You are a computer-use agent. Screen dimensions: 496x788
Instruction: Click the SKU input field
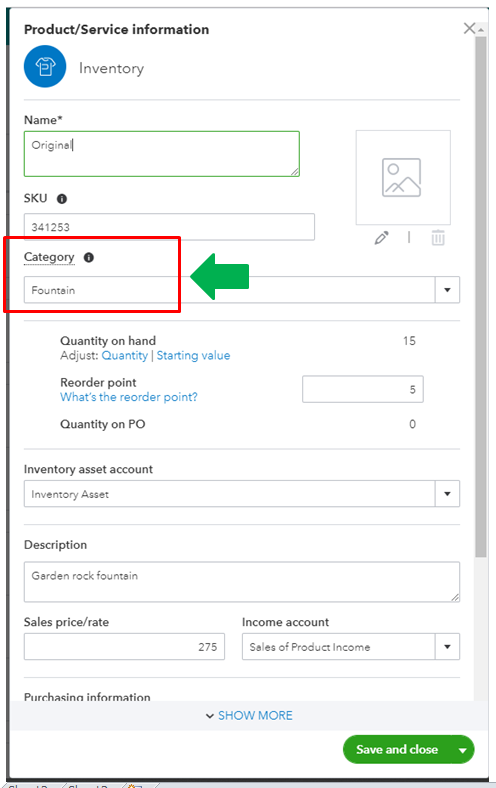tap(169, 227)
